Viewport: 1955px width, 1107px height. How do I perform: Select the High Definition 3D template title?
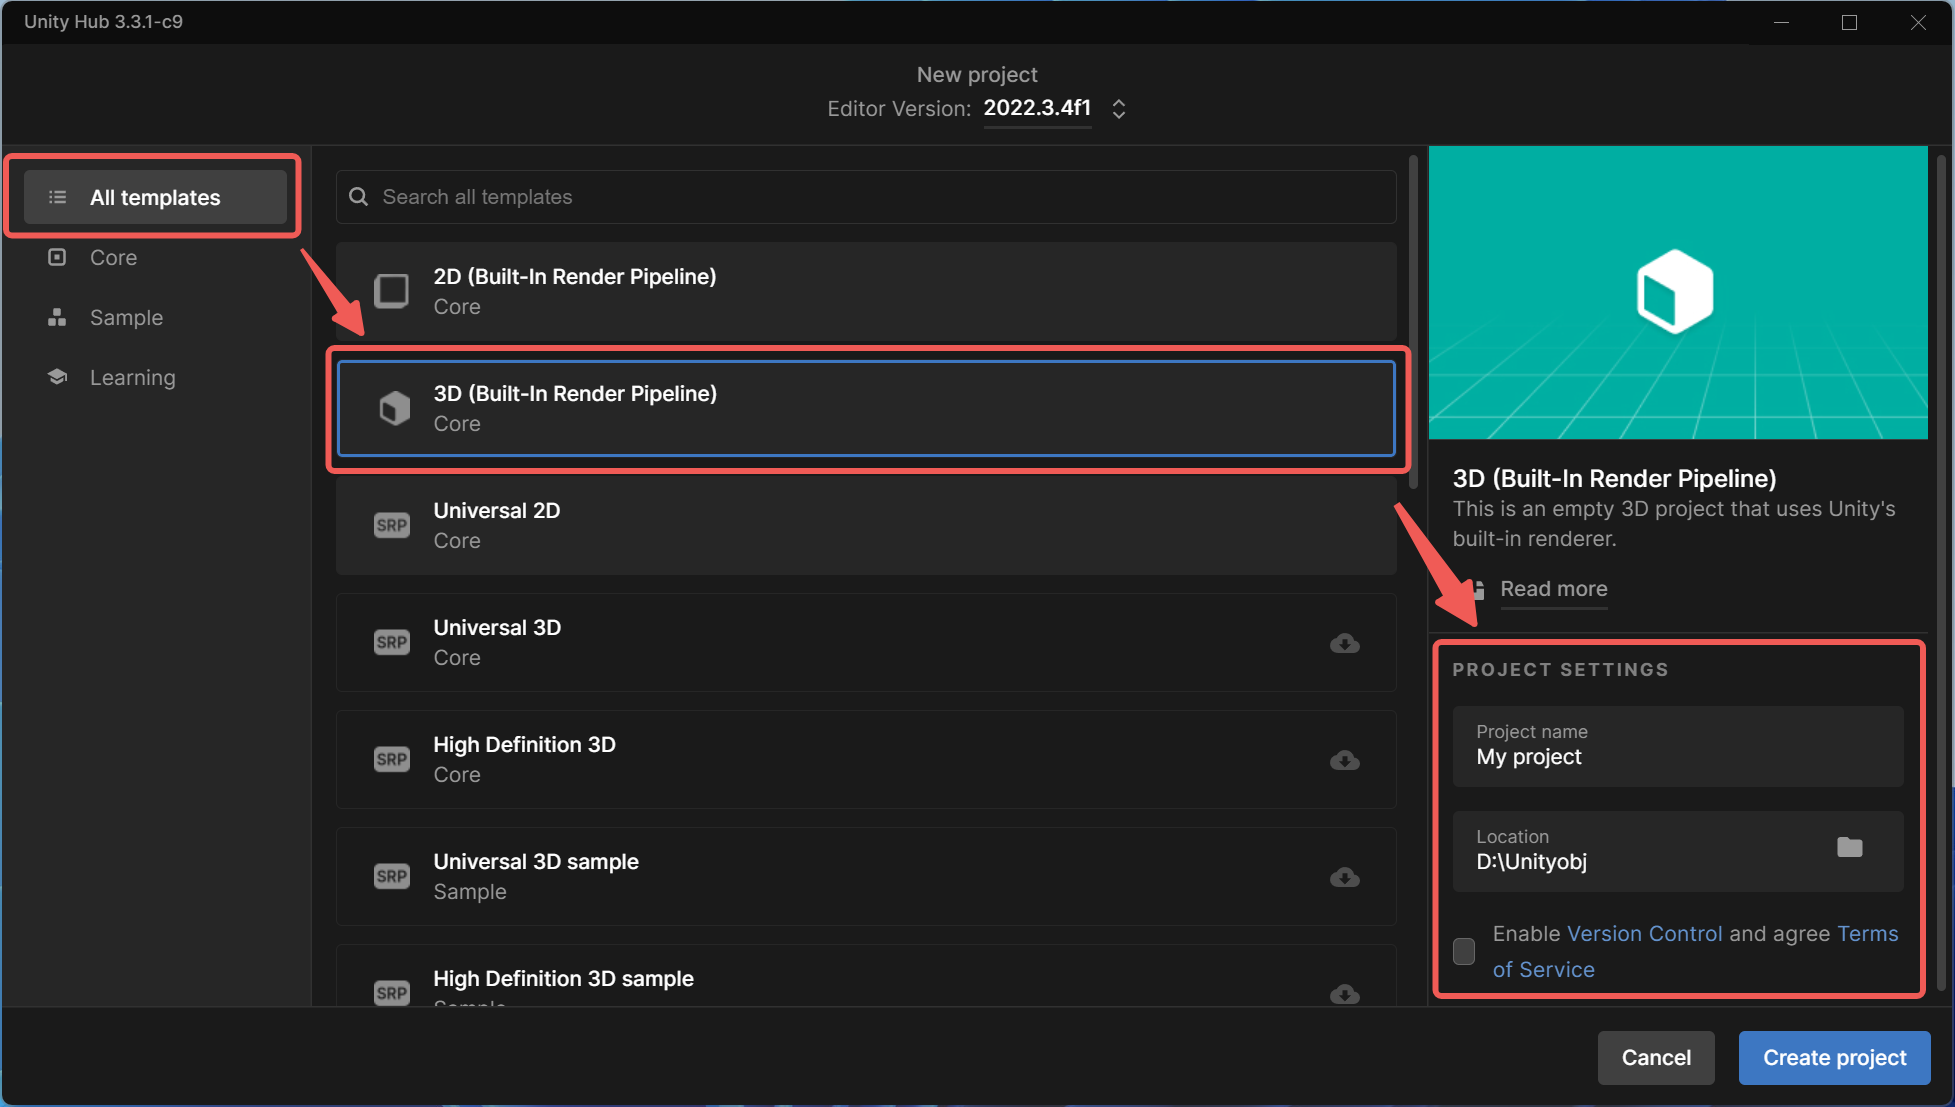coord(524,744)
